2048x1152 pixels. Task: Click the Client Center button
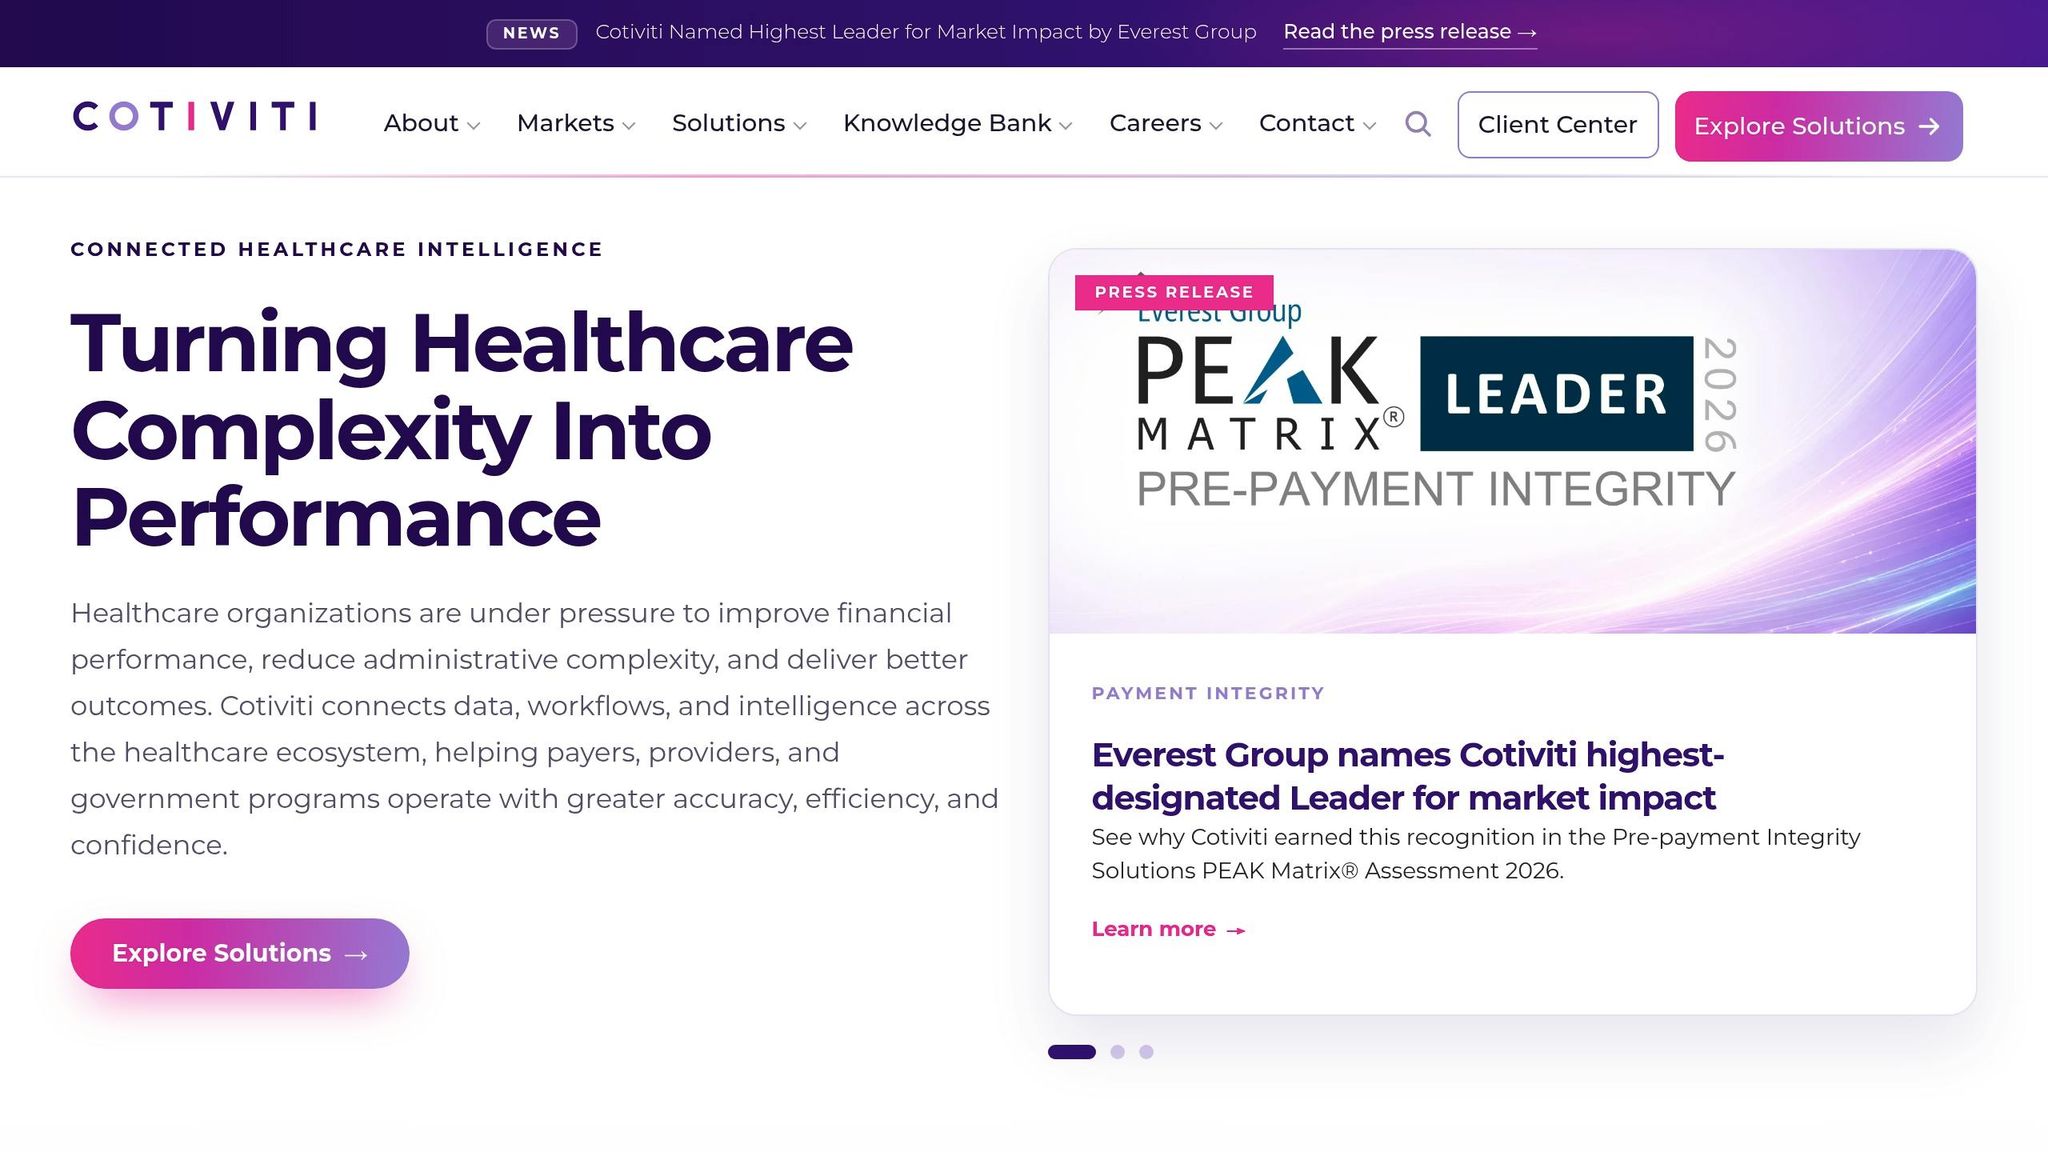1558,125
